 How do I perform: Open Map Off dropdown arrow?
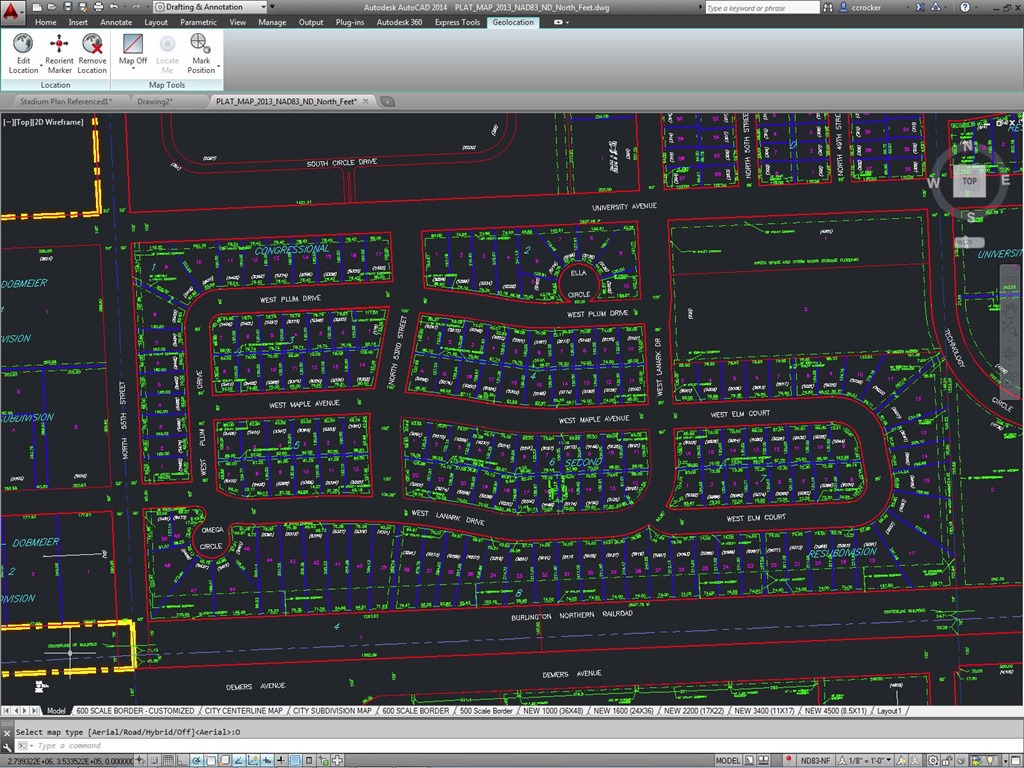point(133,68)
